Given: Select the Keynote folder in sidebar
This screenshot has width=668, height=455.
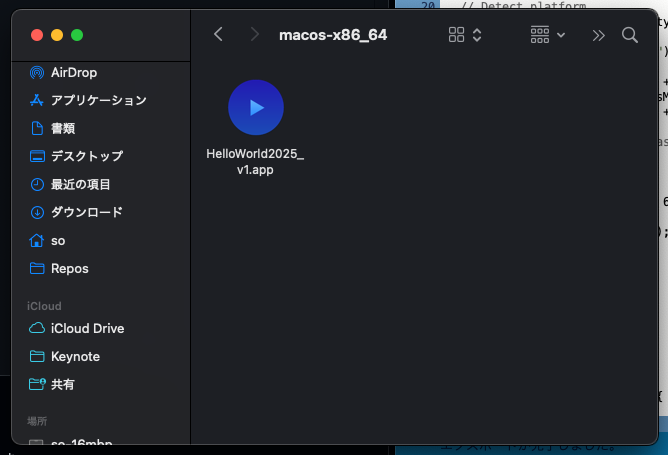Looking at the screenshot, I should 101,356.
